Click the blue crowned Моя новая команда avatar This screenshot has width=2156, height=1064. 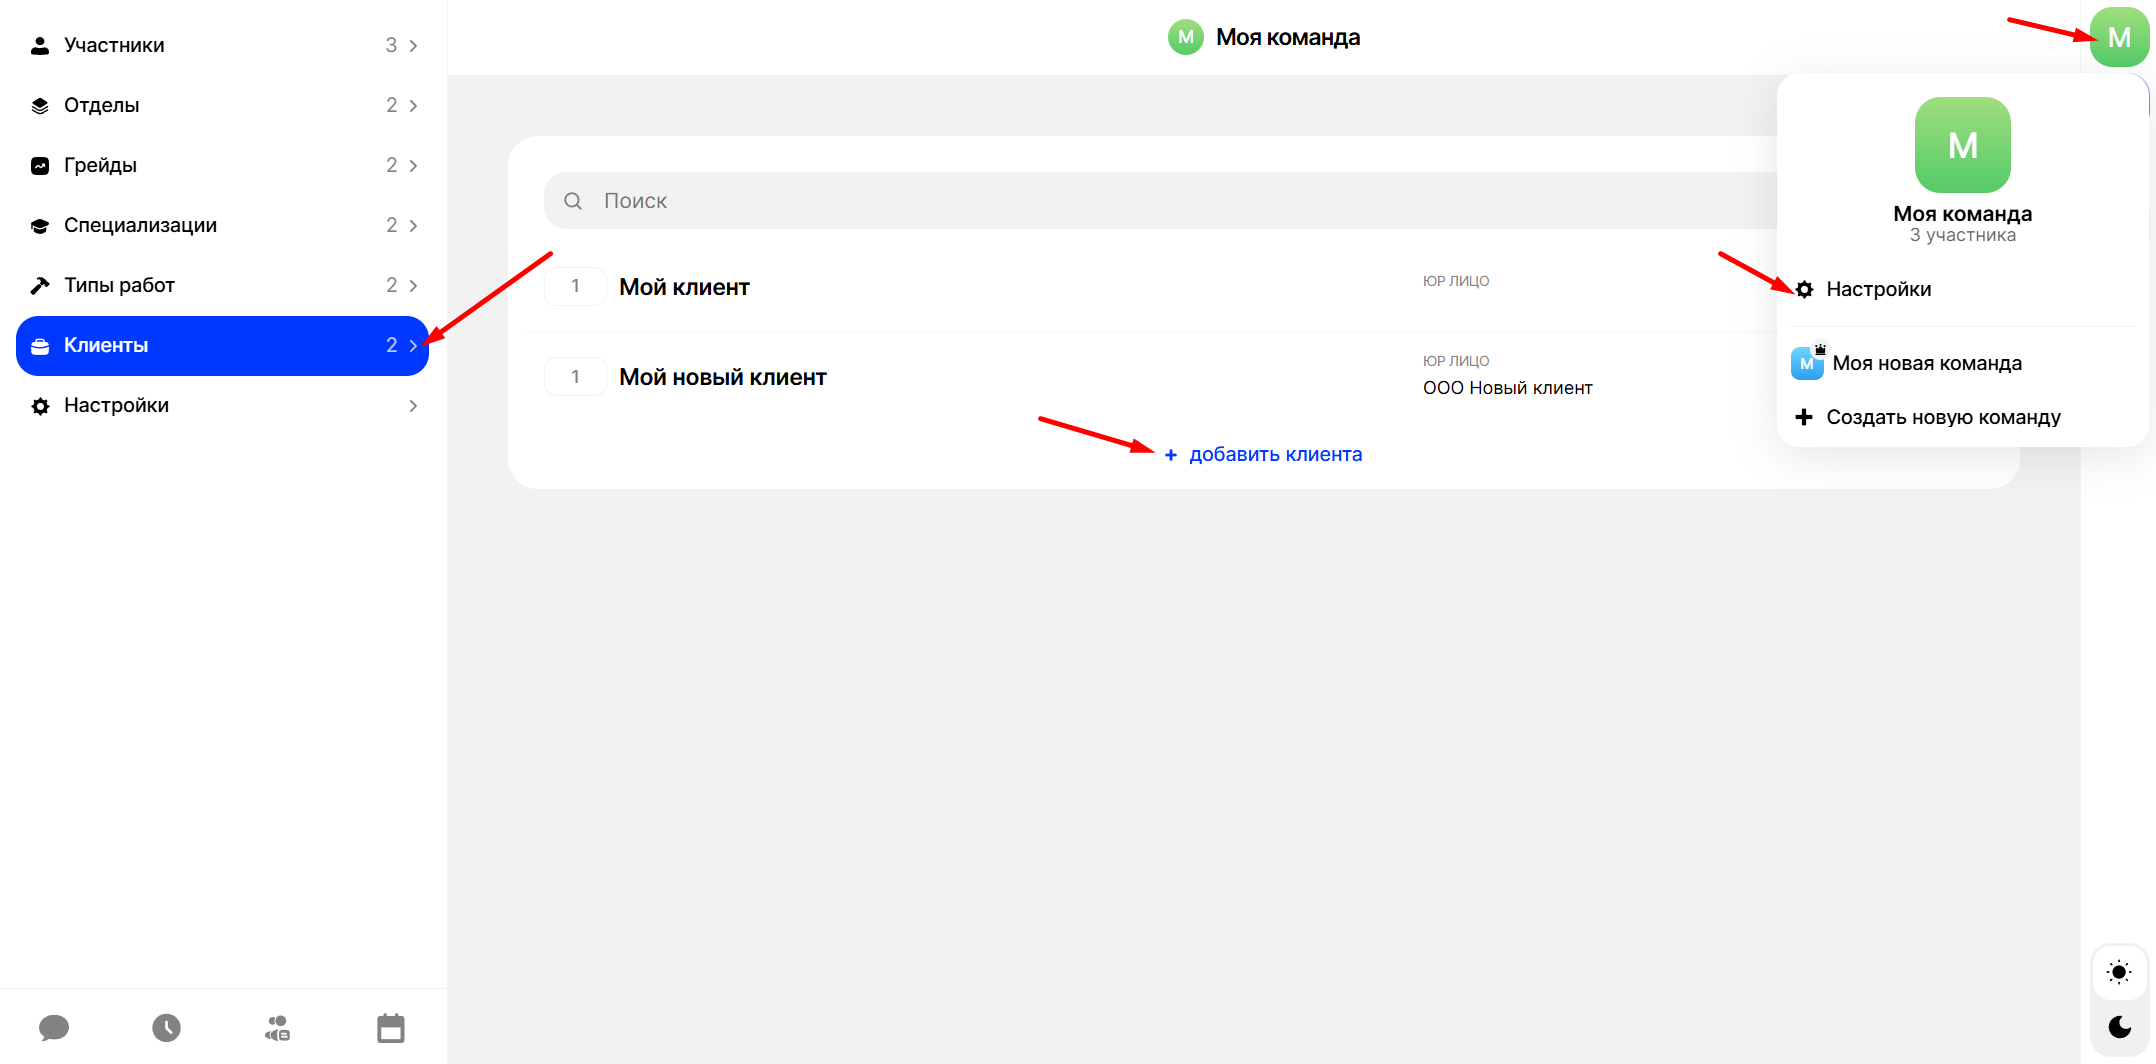1807,363
